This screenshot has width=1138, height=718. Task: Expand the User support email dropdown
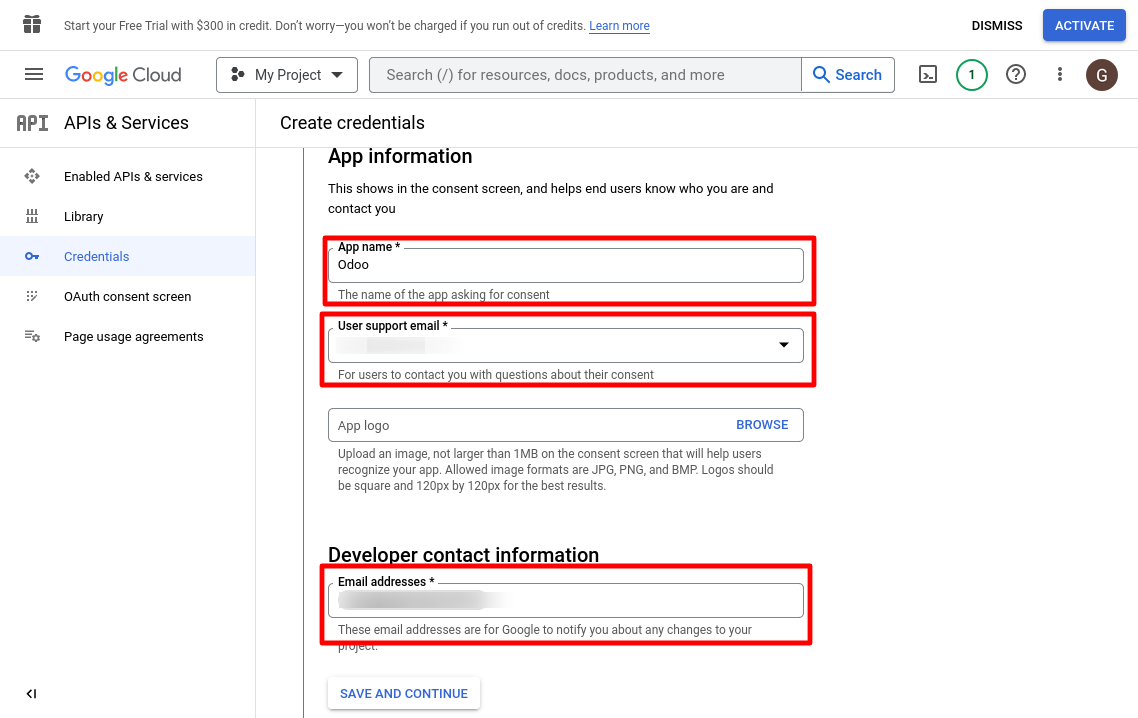point(784,345)
